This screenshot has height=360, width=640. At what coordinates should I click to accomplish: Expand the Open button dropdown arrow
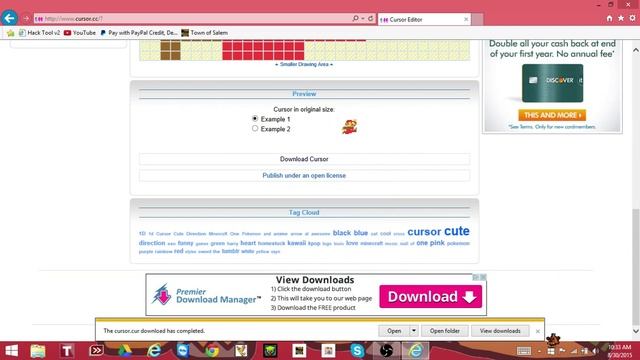(413, 331)
